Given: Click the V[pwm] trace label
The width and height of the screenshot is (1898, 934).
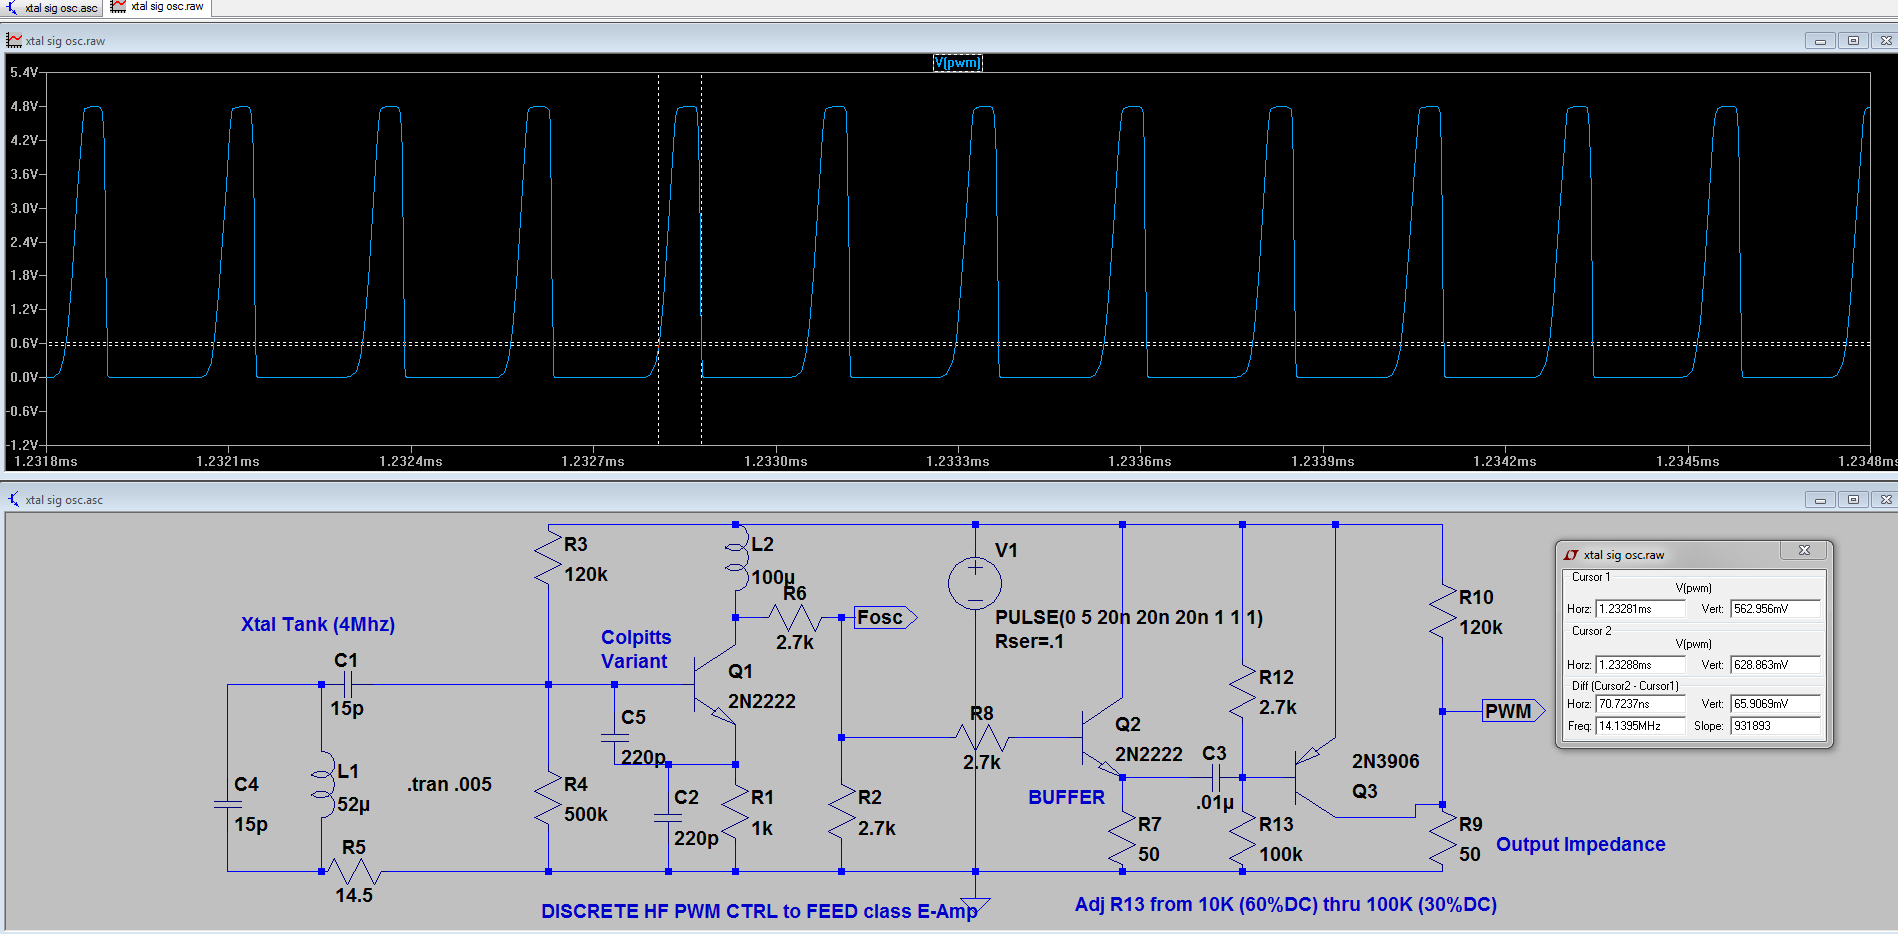Looking at the screenshot, I should pyautogui.click(x=957, y=63).
